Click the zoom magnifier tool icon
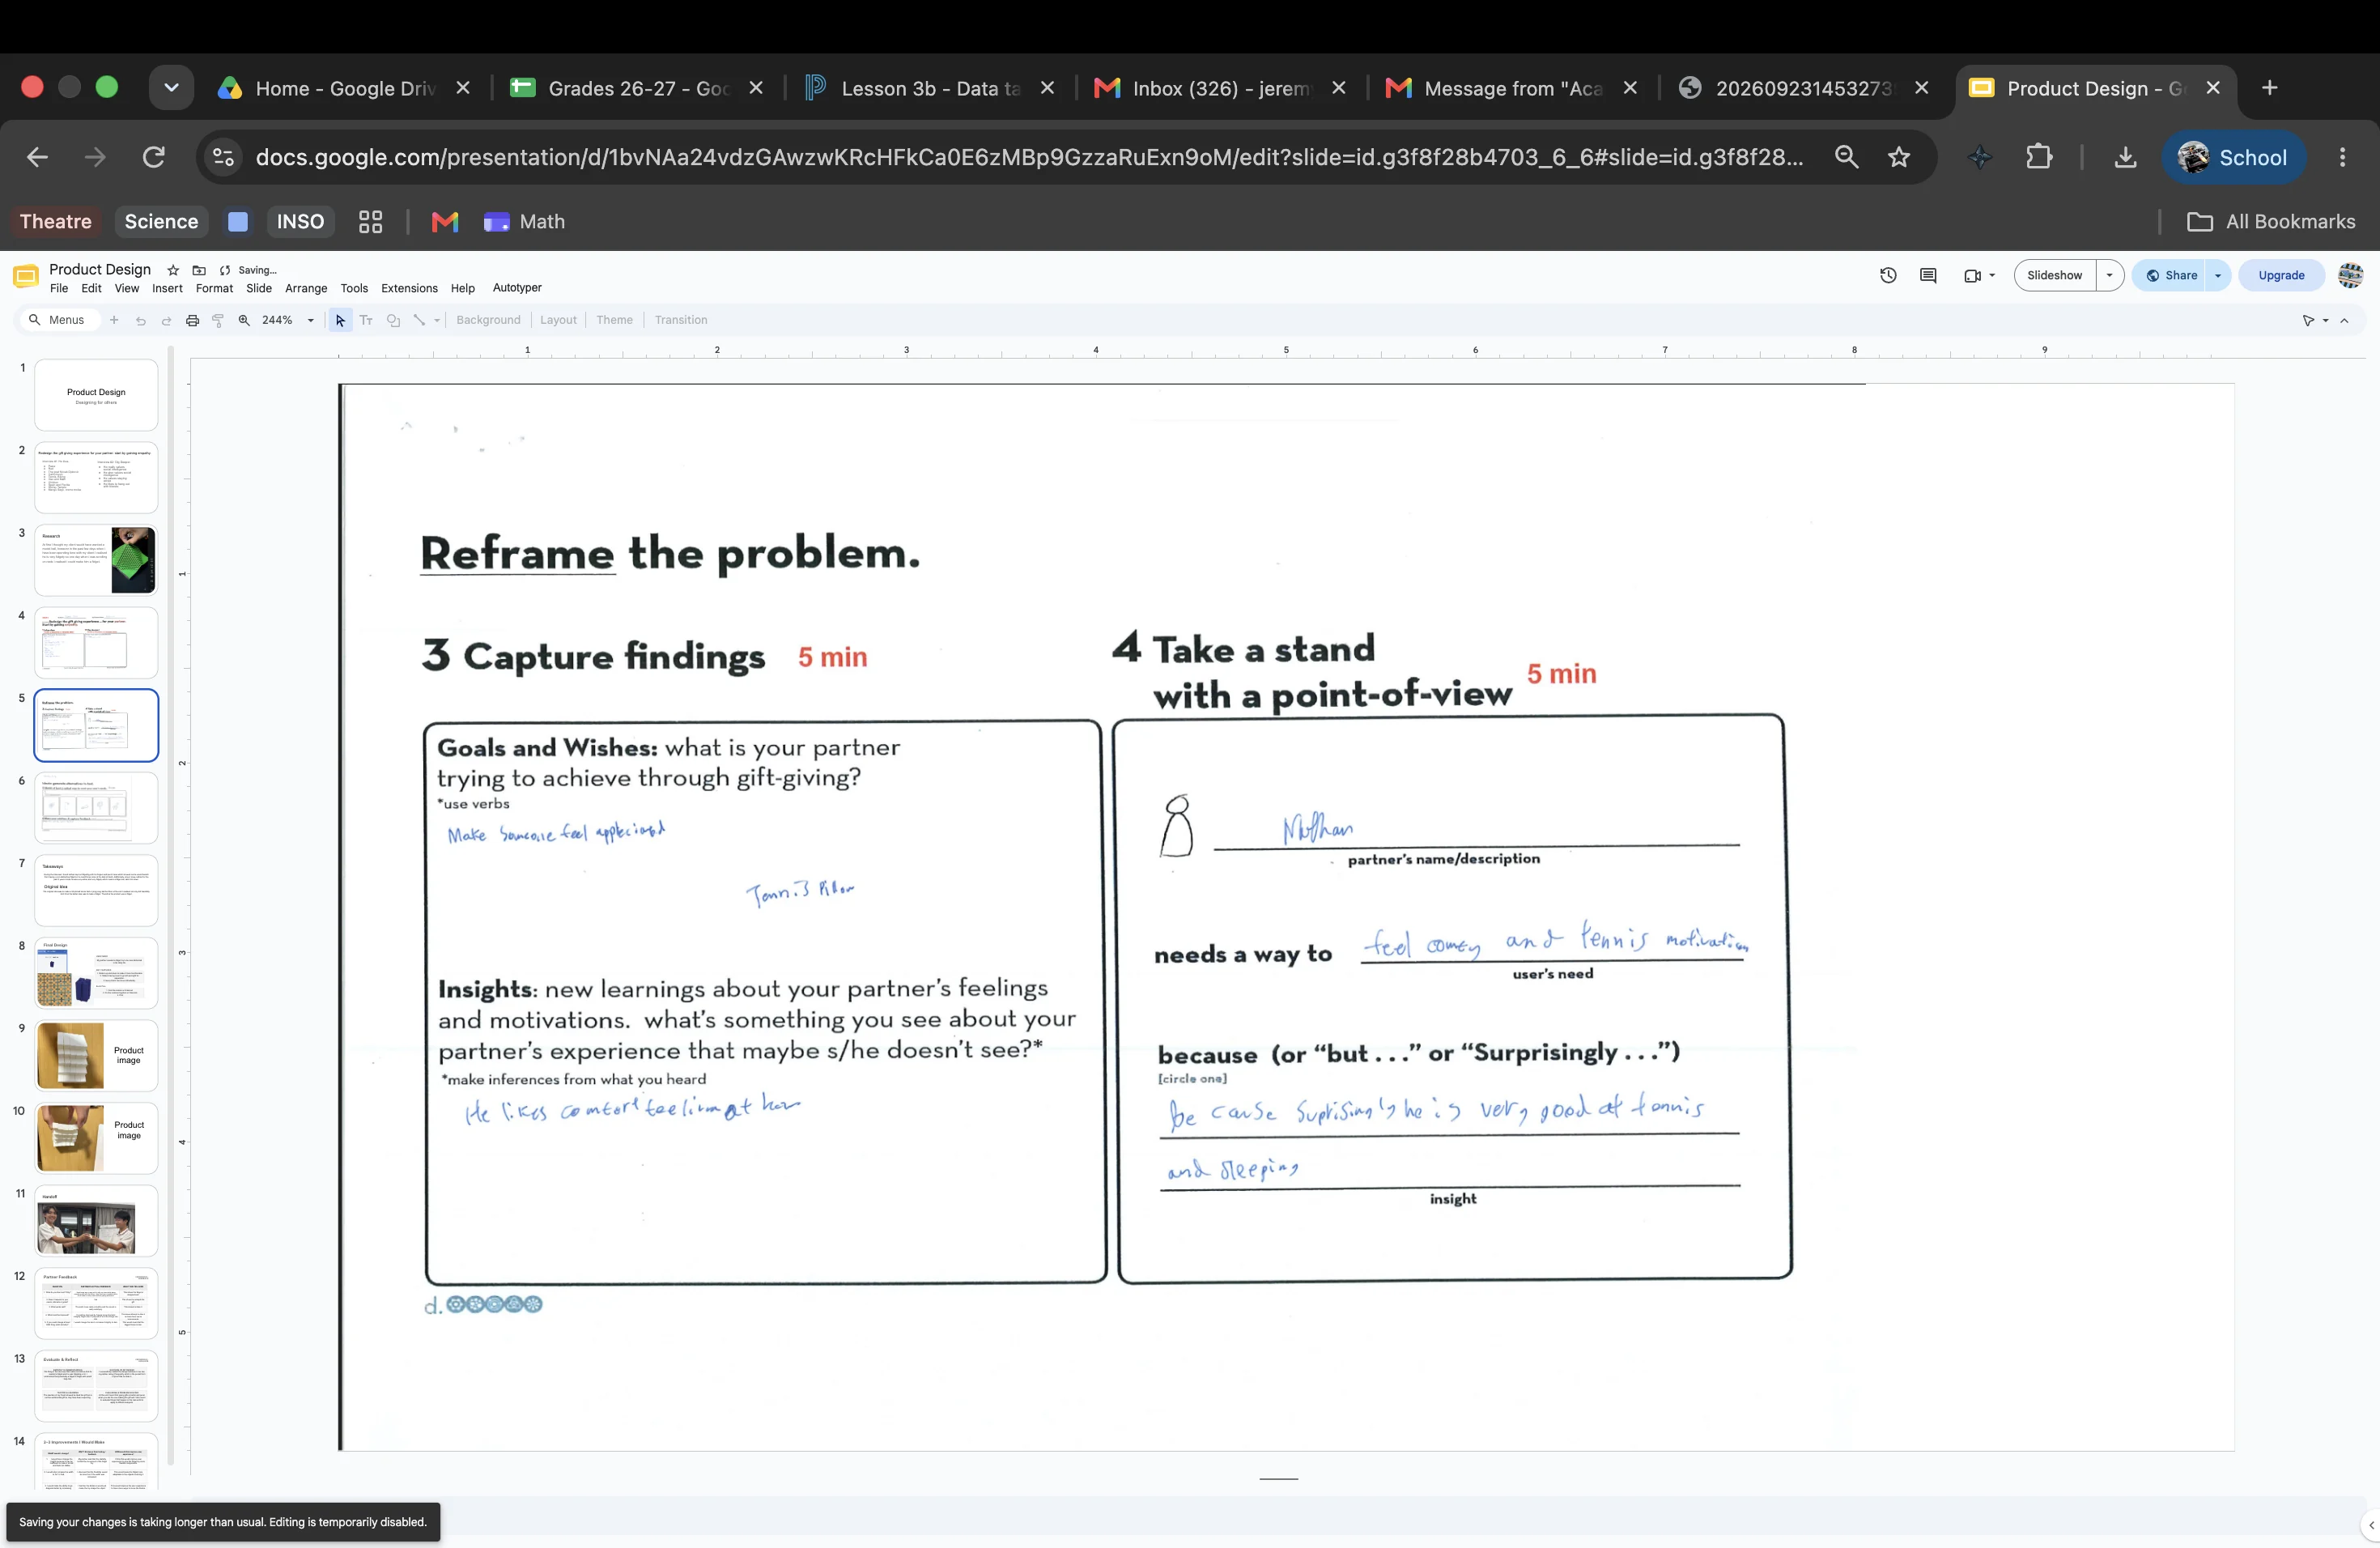This screenshot has height=1548, width=2380. tap(244, 320)
